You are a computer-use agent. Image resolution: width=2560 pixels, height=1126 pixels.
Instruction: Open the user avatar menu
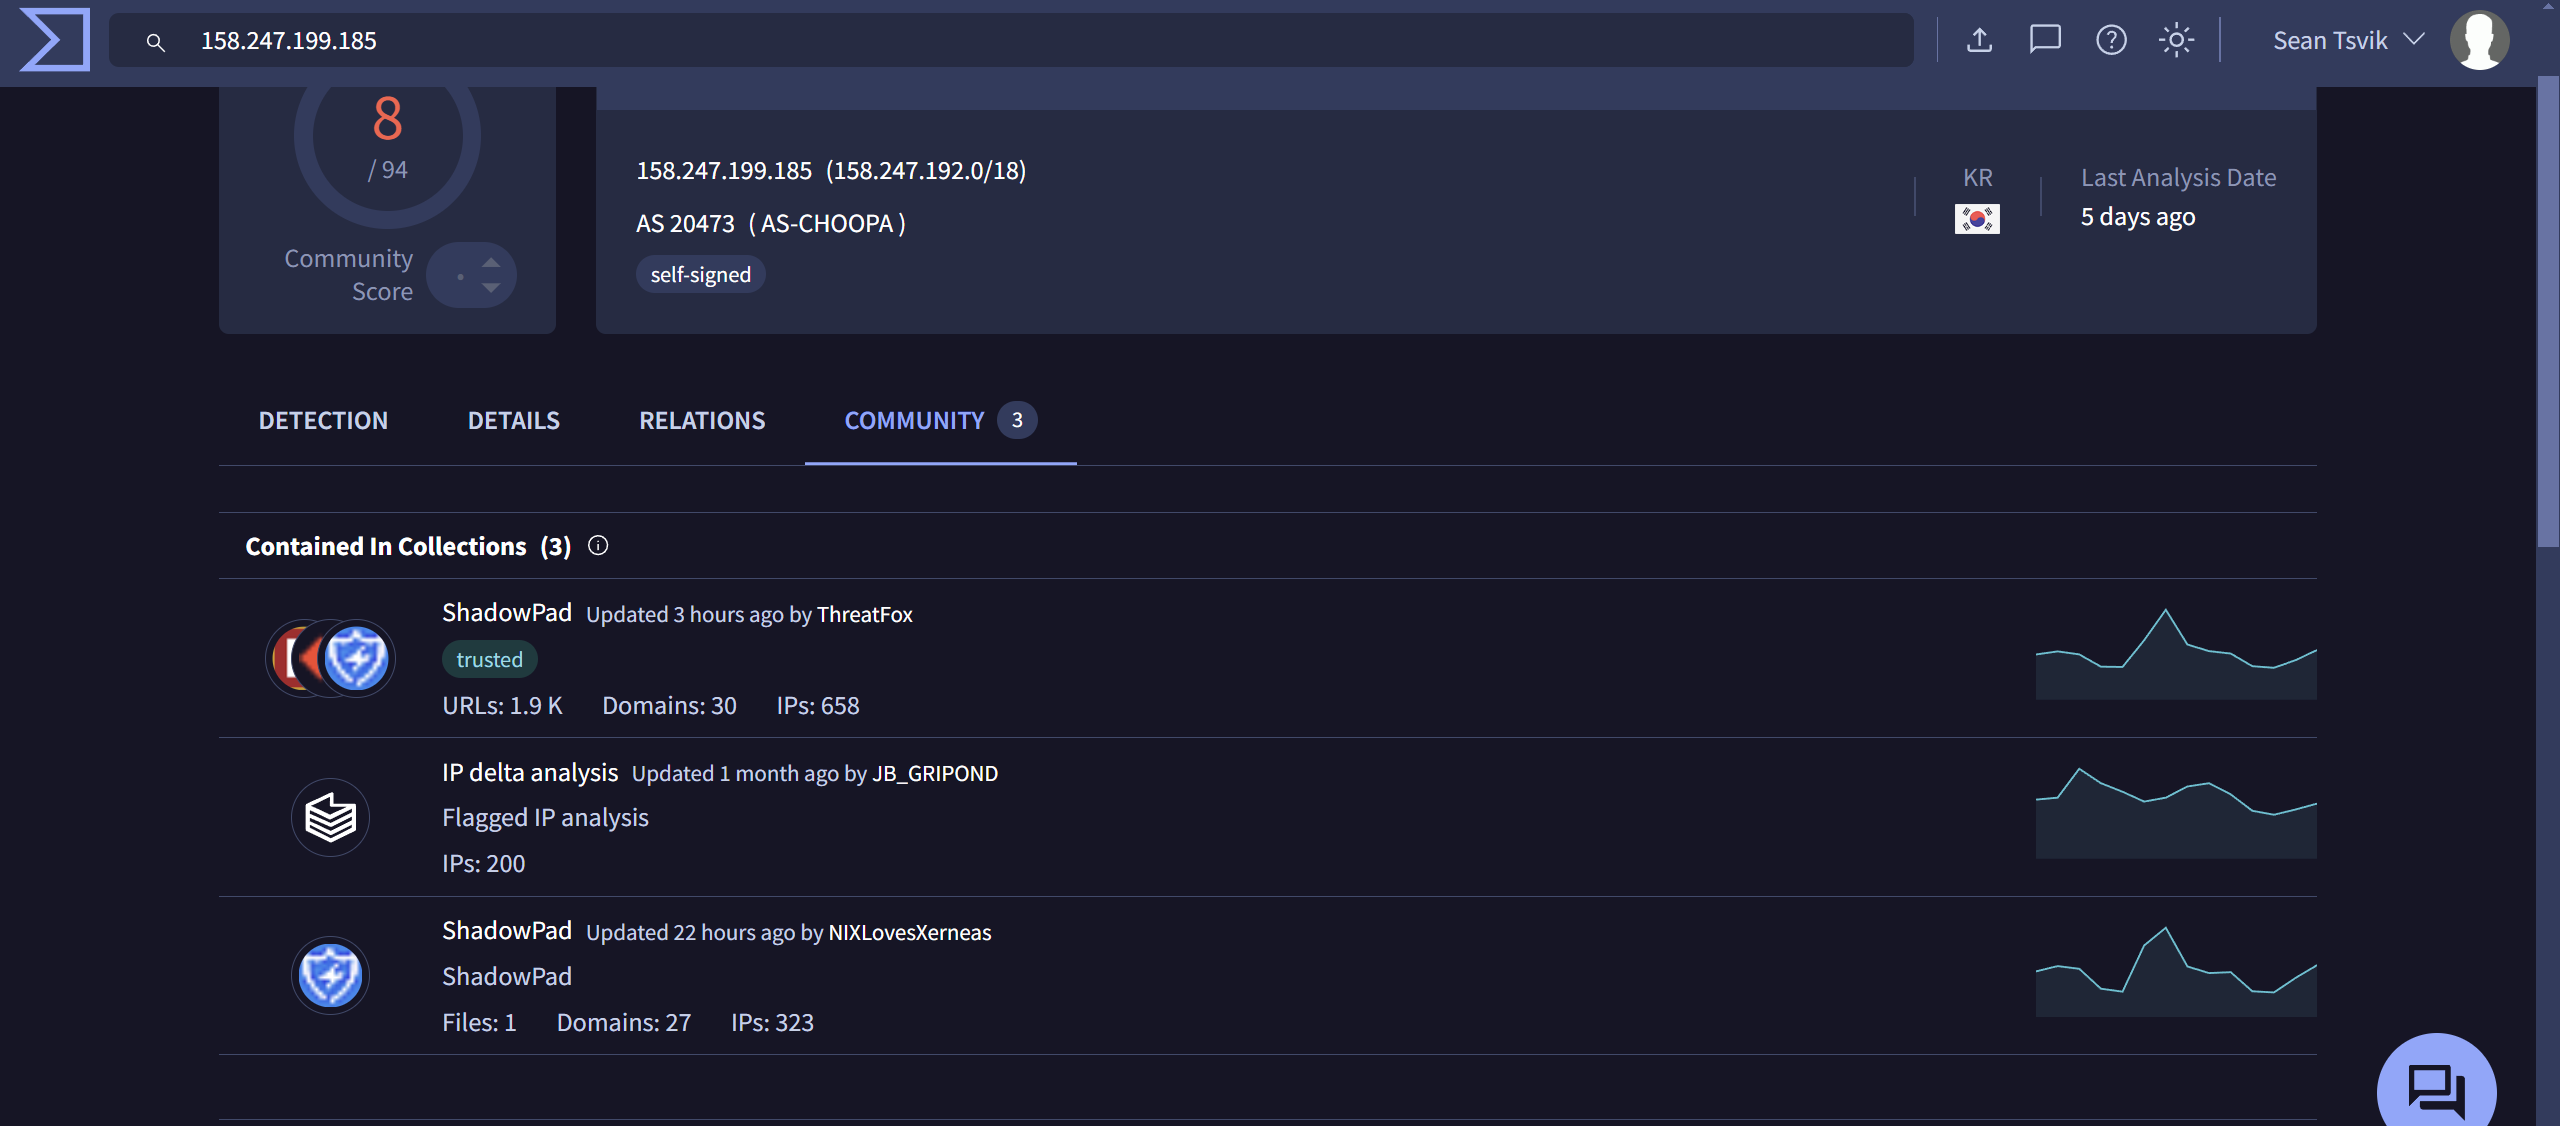pyautogui.click(x=2479, y=40)
